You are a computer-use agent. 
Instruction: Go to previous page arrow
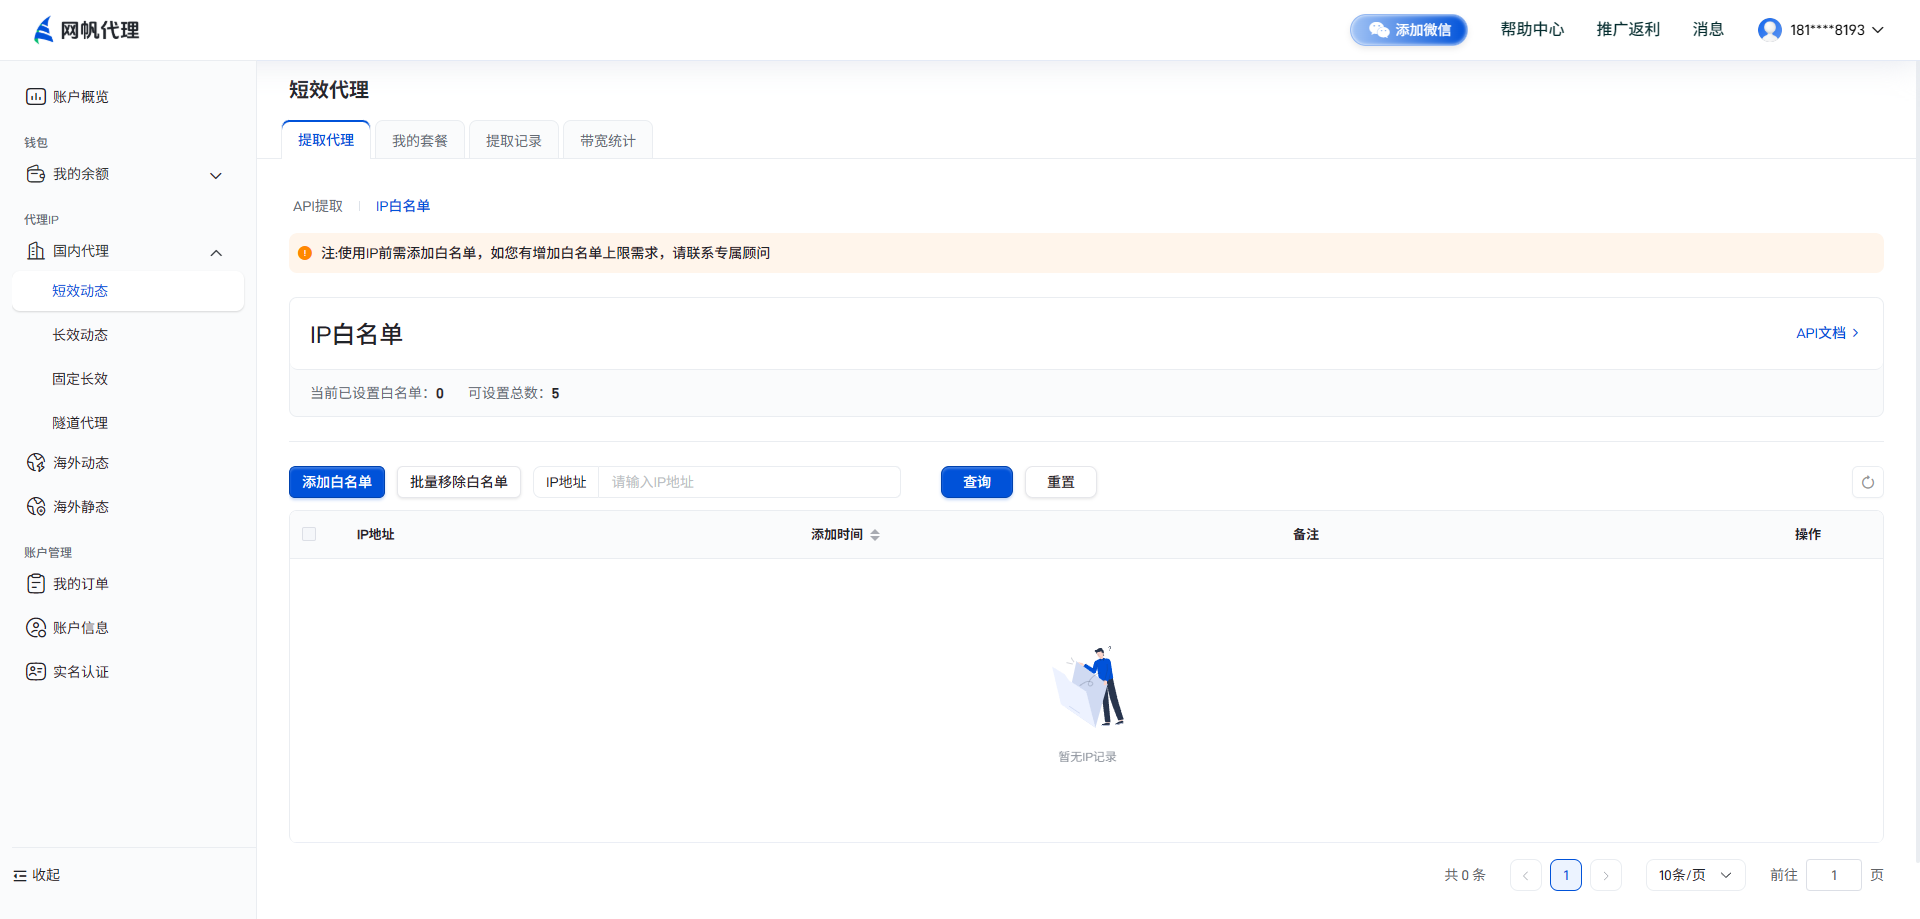click(1526, 875)
